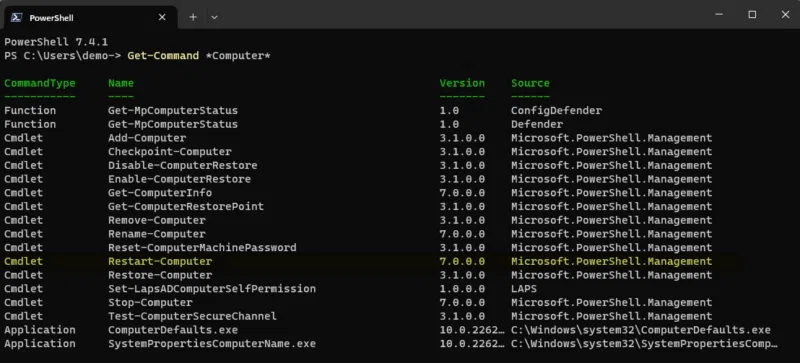800x363 pixels.
Task: Click 'Cmdlet' type of Rename-Computer row
Action: (23, 234)
